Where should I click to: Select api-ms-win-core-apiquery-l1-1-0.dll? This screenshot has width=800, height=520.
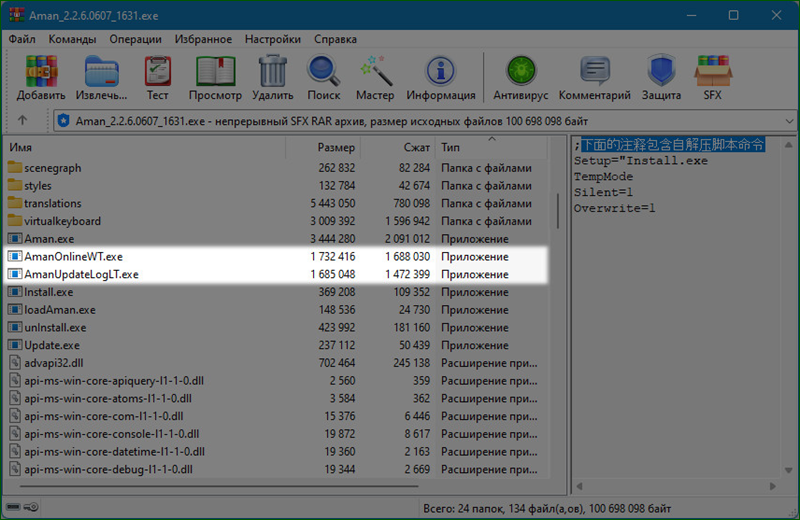pyautogui.click(x=114, y=381)
